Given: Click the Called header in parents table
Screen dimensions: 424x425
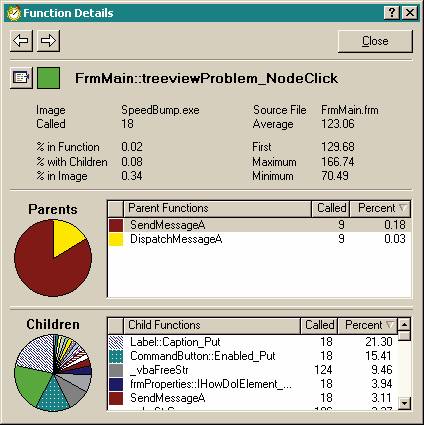Looking at the screenshot, I should [x=331, y=208].
